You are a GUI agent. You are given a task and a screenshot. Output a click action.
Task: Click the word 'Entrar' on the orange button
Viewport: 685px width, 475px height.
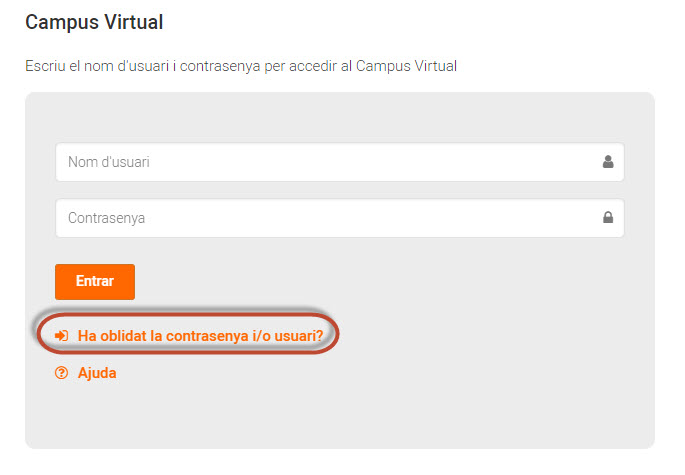coord(95,281)
